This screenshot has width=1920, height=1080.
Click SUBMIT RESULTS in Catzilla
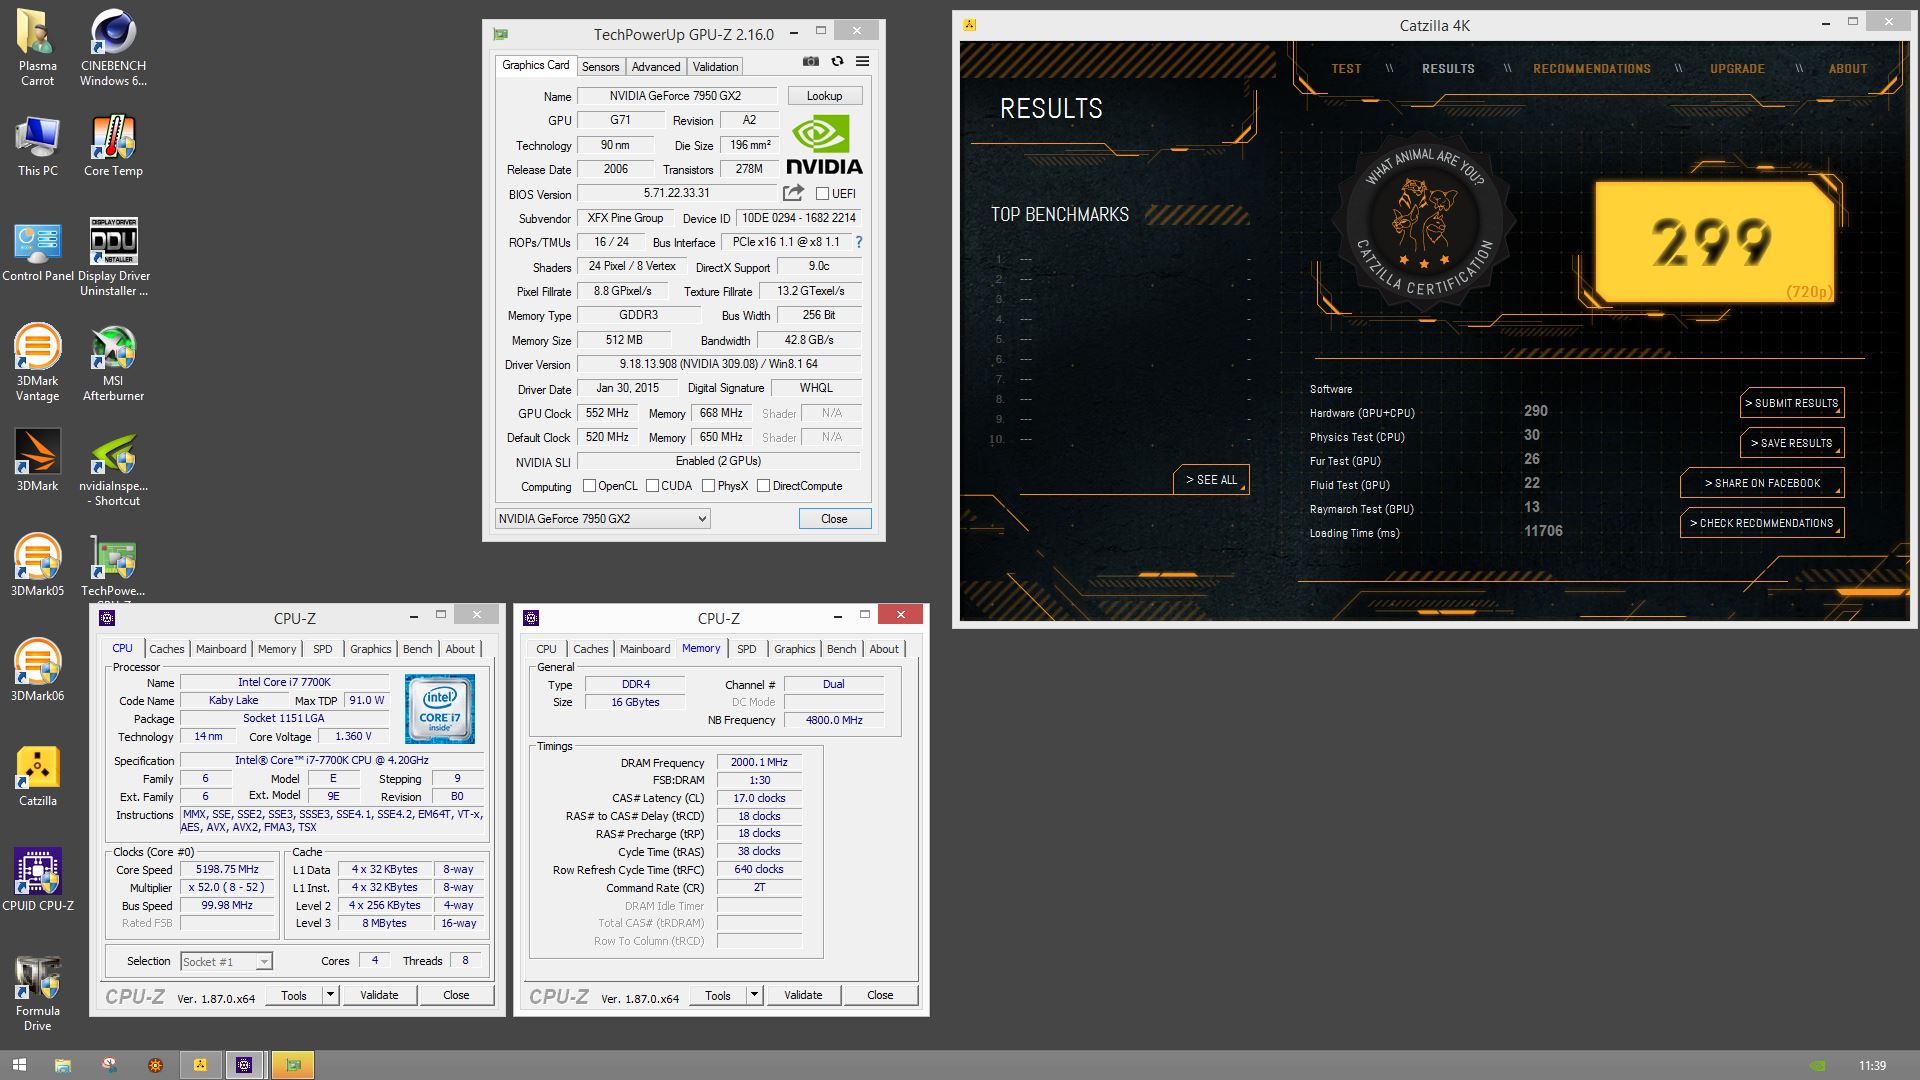(x=1792, y=403)
